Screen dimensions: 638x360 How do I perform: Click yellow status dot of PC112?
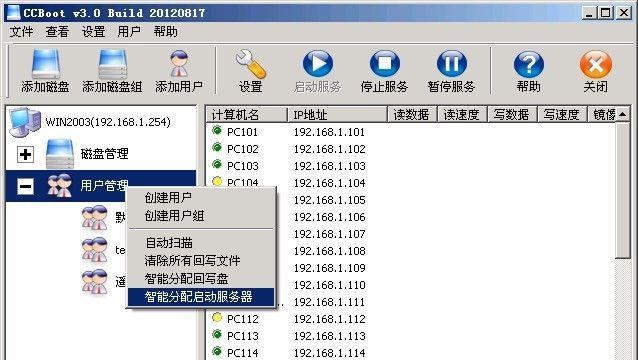pyautogui.click(x=217, y=317)
